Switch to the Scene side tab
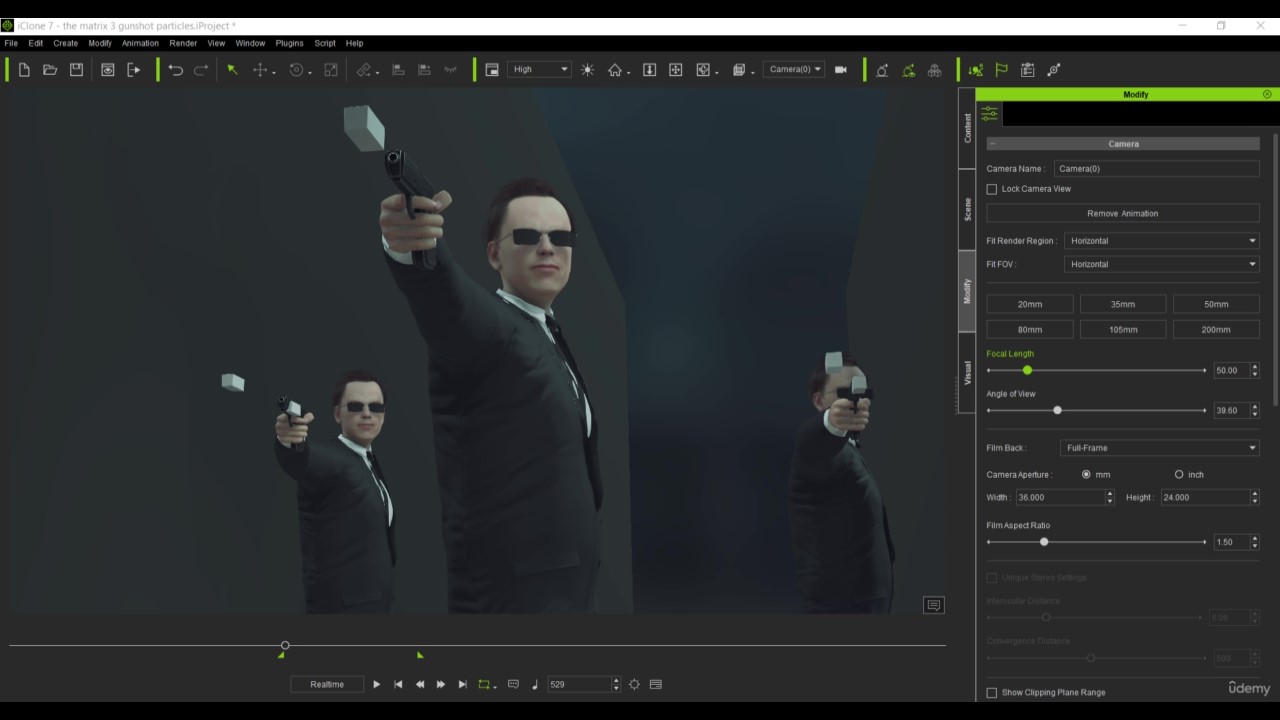Screen dimensions: 1280x720 point(967,209)
